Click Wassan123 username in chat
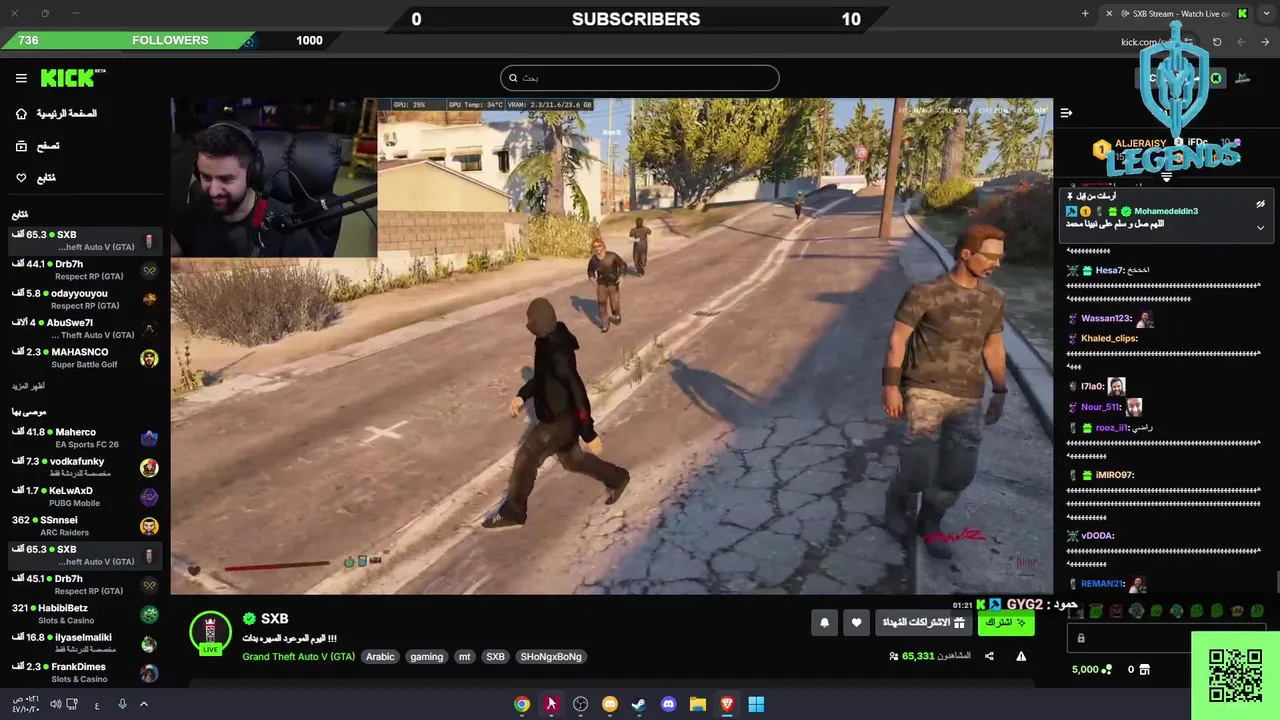Screen dimensions: 1280x720 (1106, 319)
